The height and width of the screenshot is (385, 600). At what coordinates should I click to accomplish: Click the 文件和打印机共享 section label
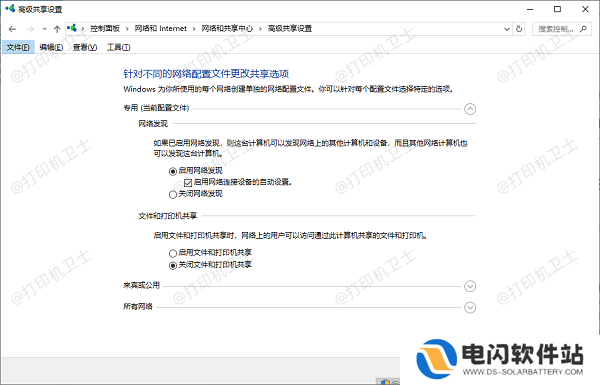(168, 216)
